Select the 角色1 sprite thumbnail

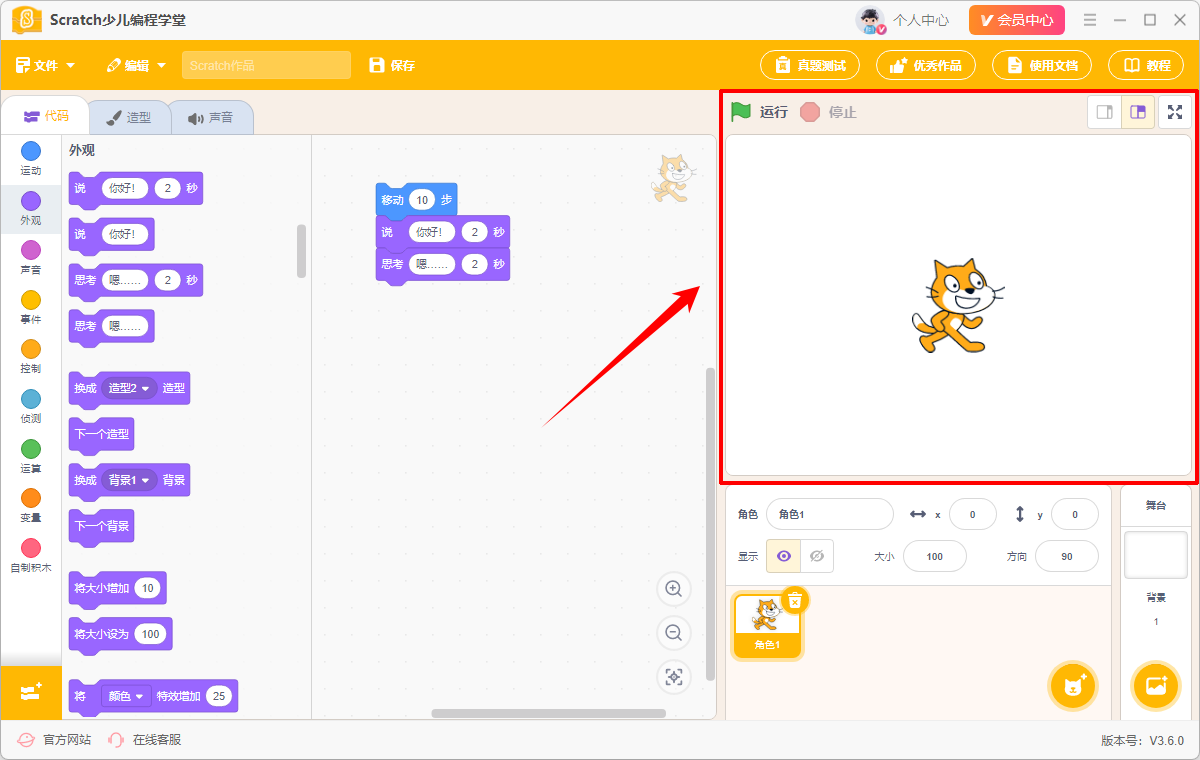click(x=767, y=626)
